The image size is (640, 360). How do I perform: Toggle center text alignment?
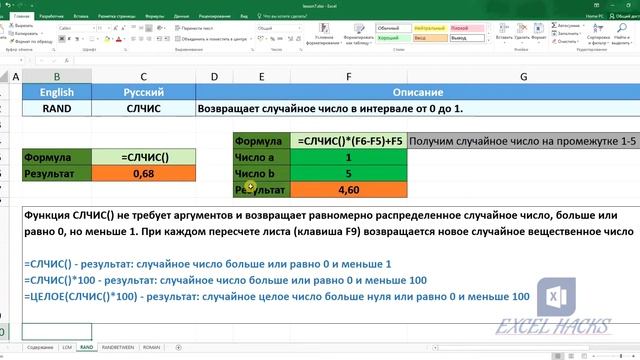point(141,39)
